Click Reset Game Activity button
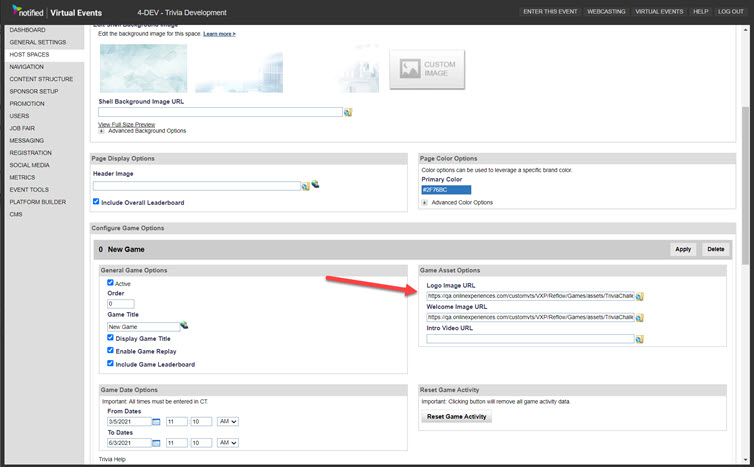This screenshot has width=754, height=467. 456,417
